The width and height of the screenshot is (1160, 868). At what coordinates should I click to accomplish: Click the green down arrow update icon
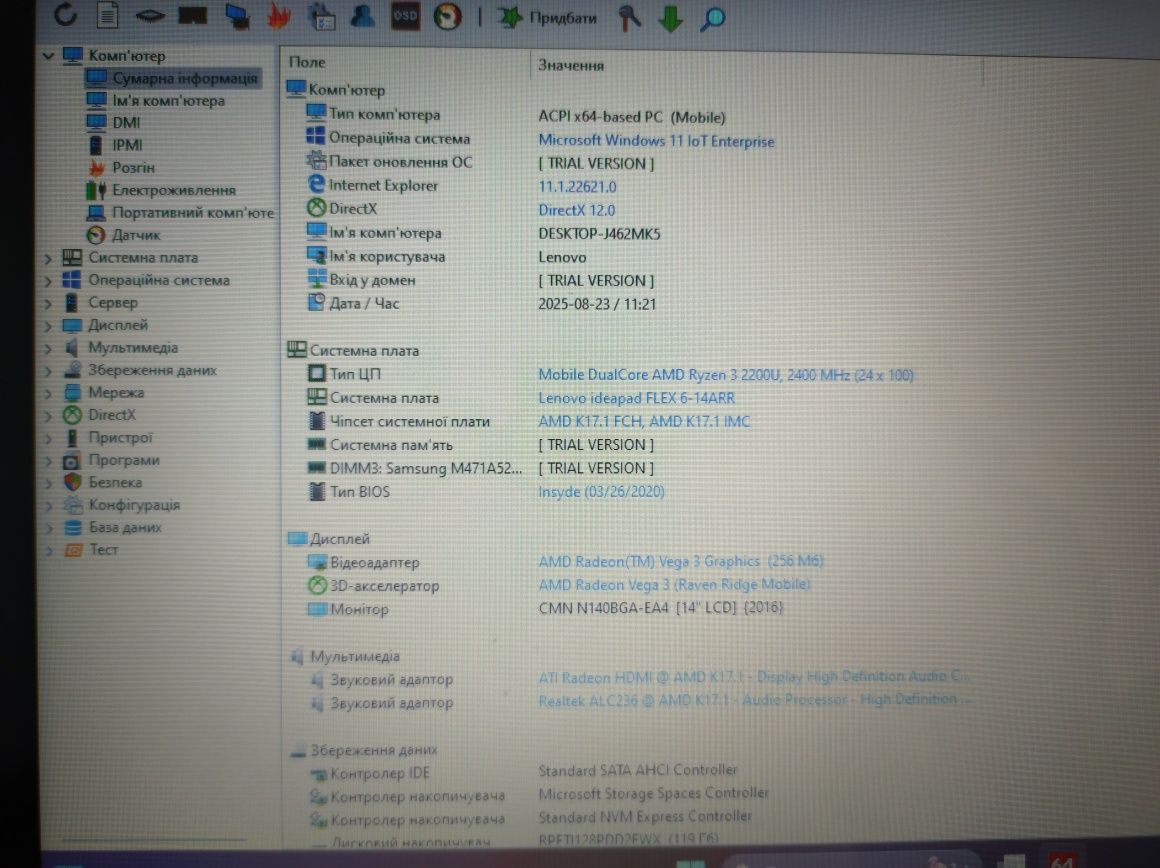670,18
